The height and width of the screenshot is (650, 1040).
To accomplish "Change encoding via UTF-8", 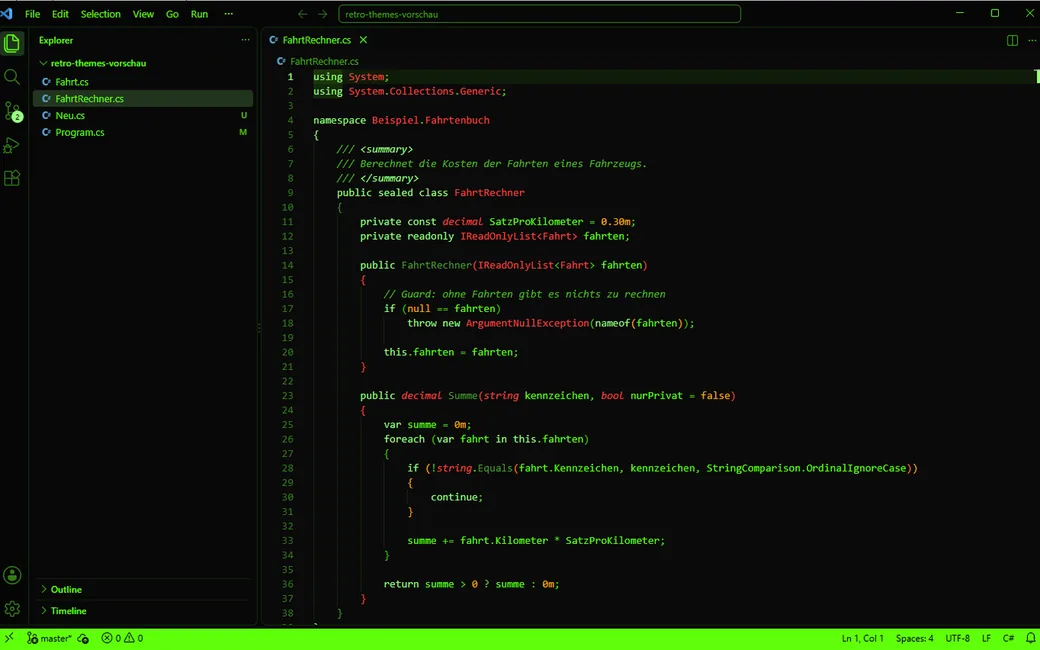I will coord(958,638).
